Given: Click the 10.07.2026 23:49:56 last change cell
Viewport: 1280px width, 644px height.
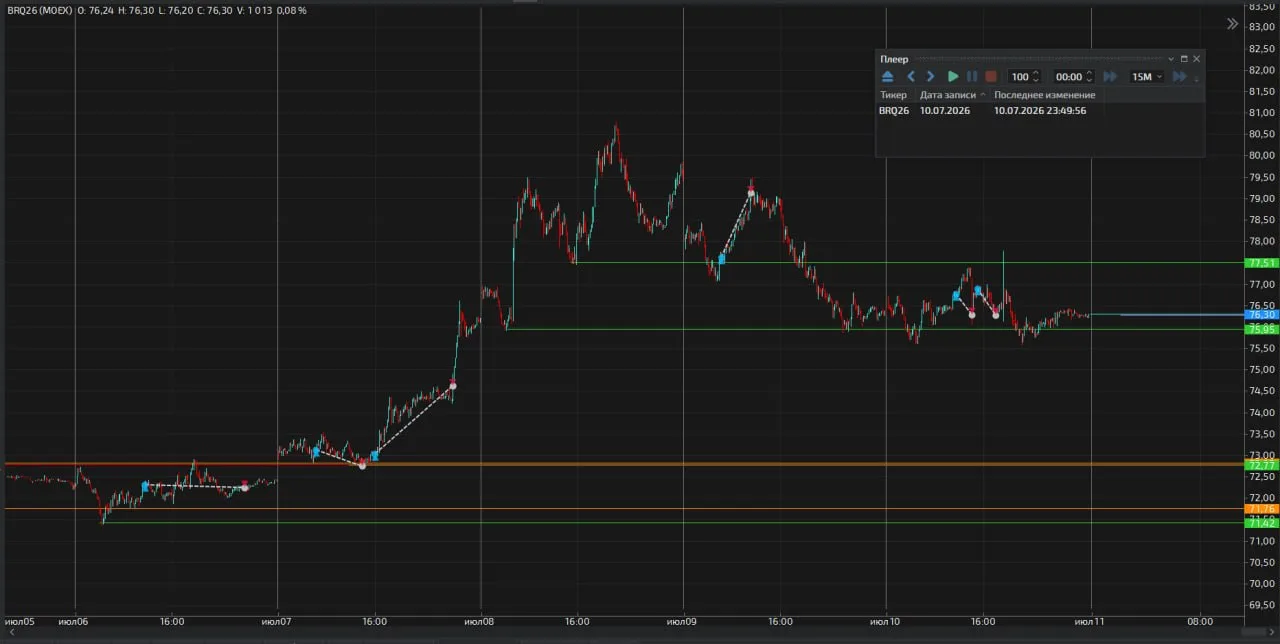Looking at the screenshot, I should (1040, 110).
